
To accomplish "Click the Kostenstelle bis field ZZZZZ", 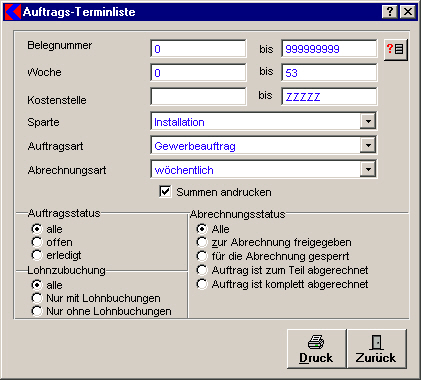I will (x=329, y=96).
